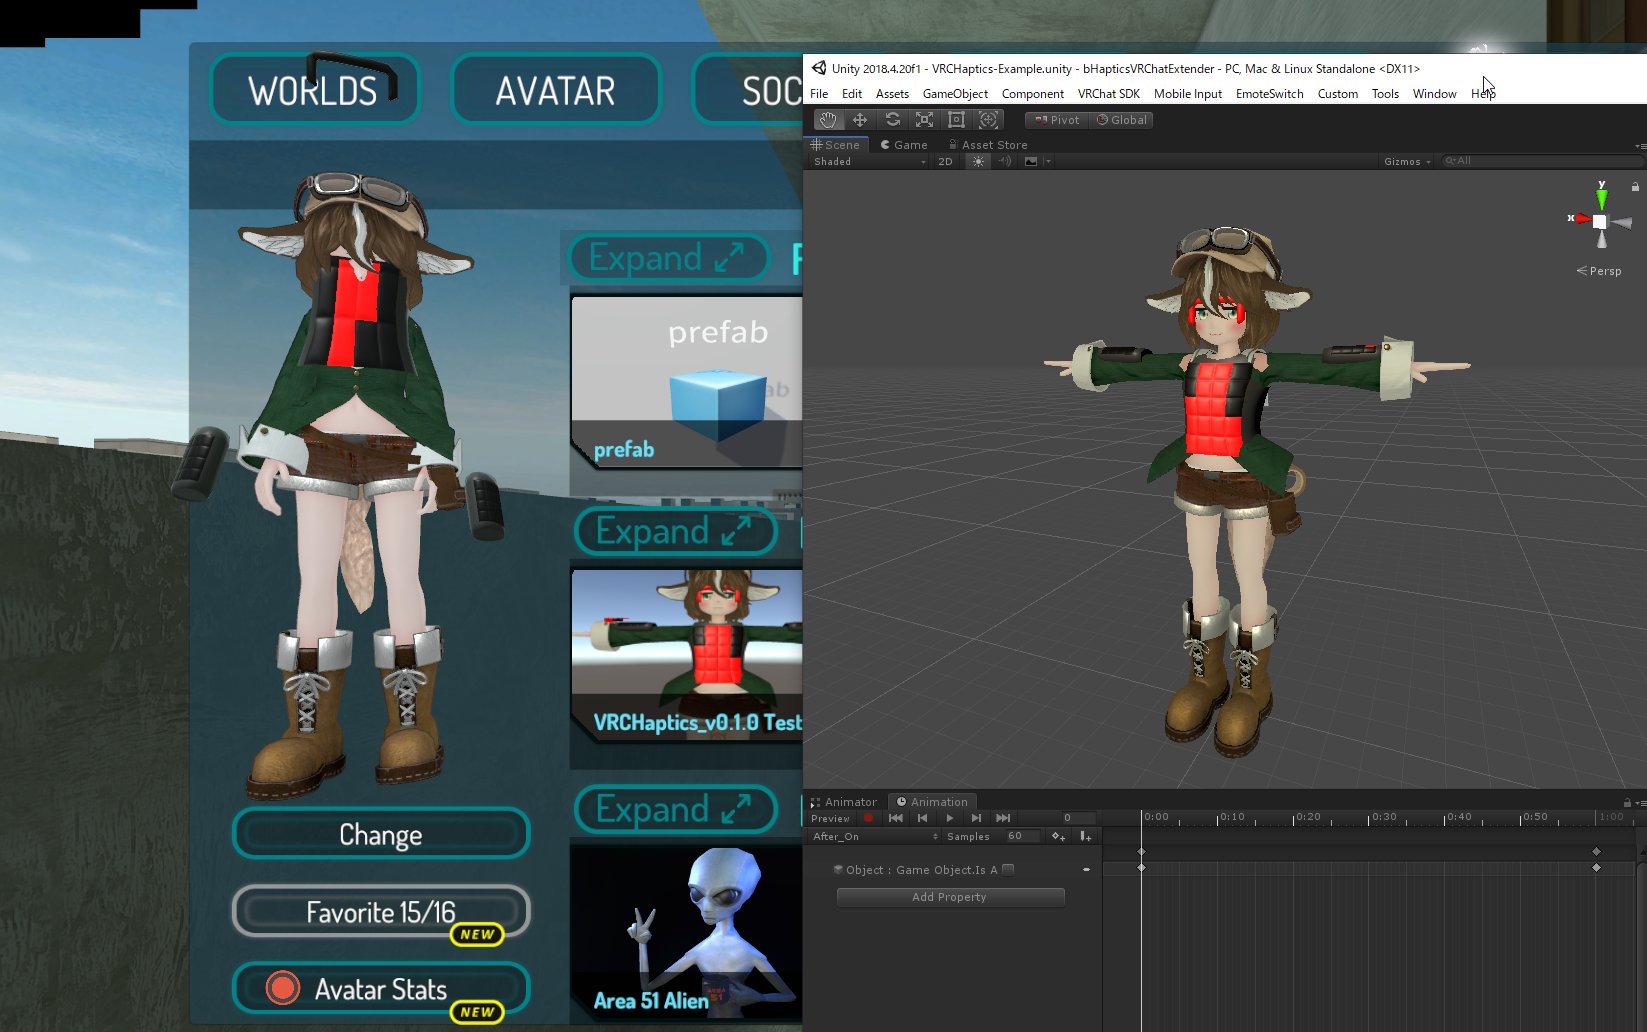
Task: Toggle 2D mode in the Scene view
Action: [945, 161]
